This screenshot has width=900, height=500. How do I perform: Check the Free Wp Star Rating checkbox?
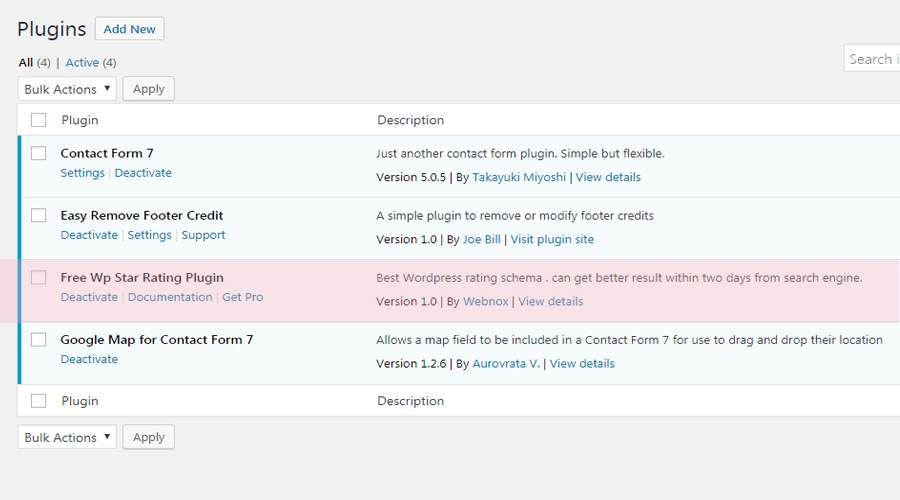click(38, 277)
